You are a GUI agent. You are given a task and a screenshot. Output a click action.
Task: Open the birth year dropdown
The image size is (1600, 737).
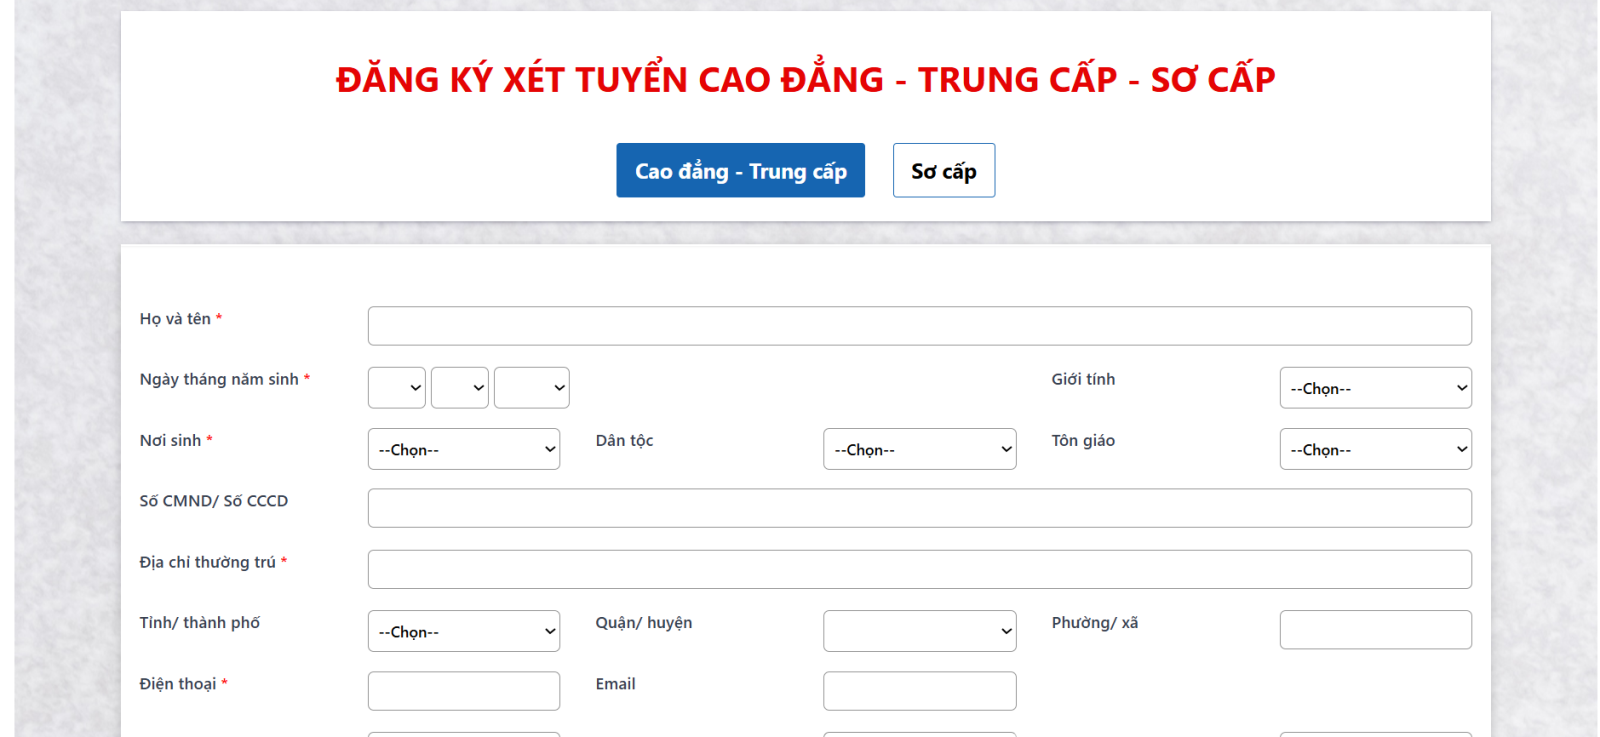(x=531, y=388)
